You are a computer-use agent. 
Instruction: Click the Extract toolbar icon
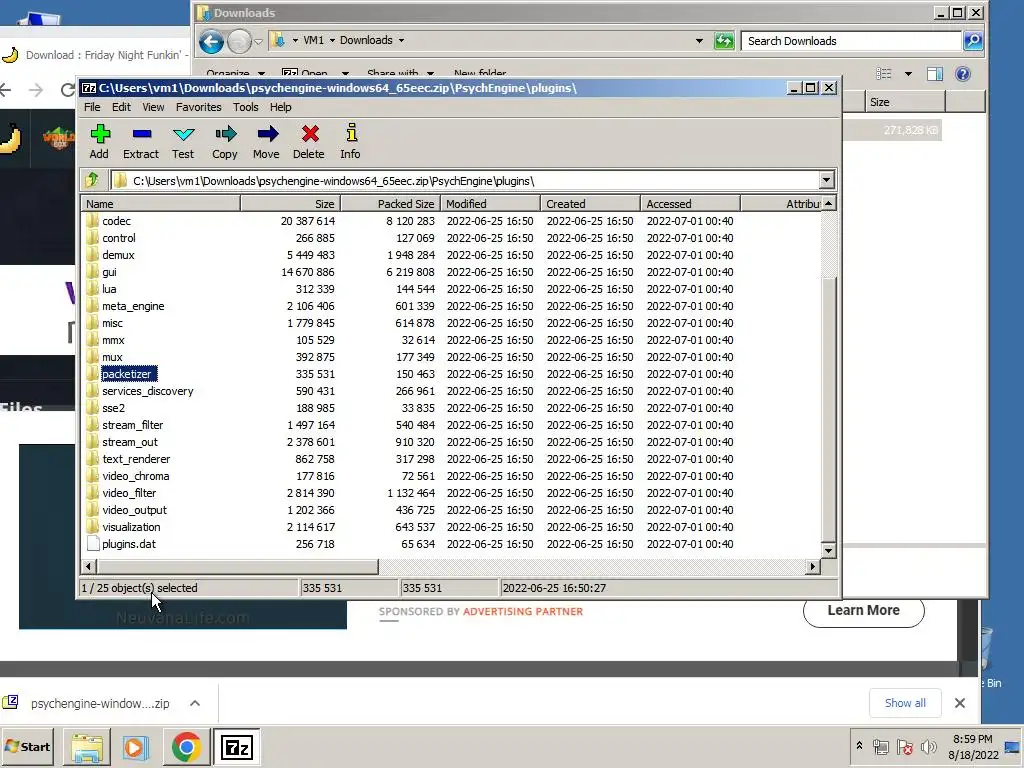tap(141, 134)
